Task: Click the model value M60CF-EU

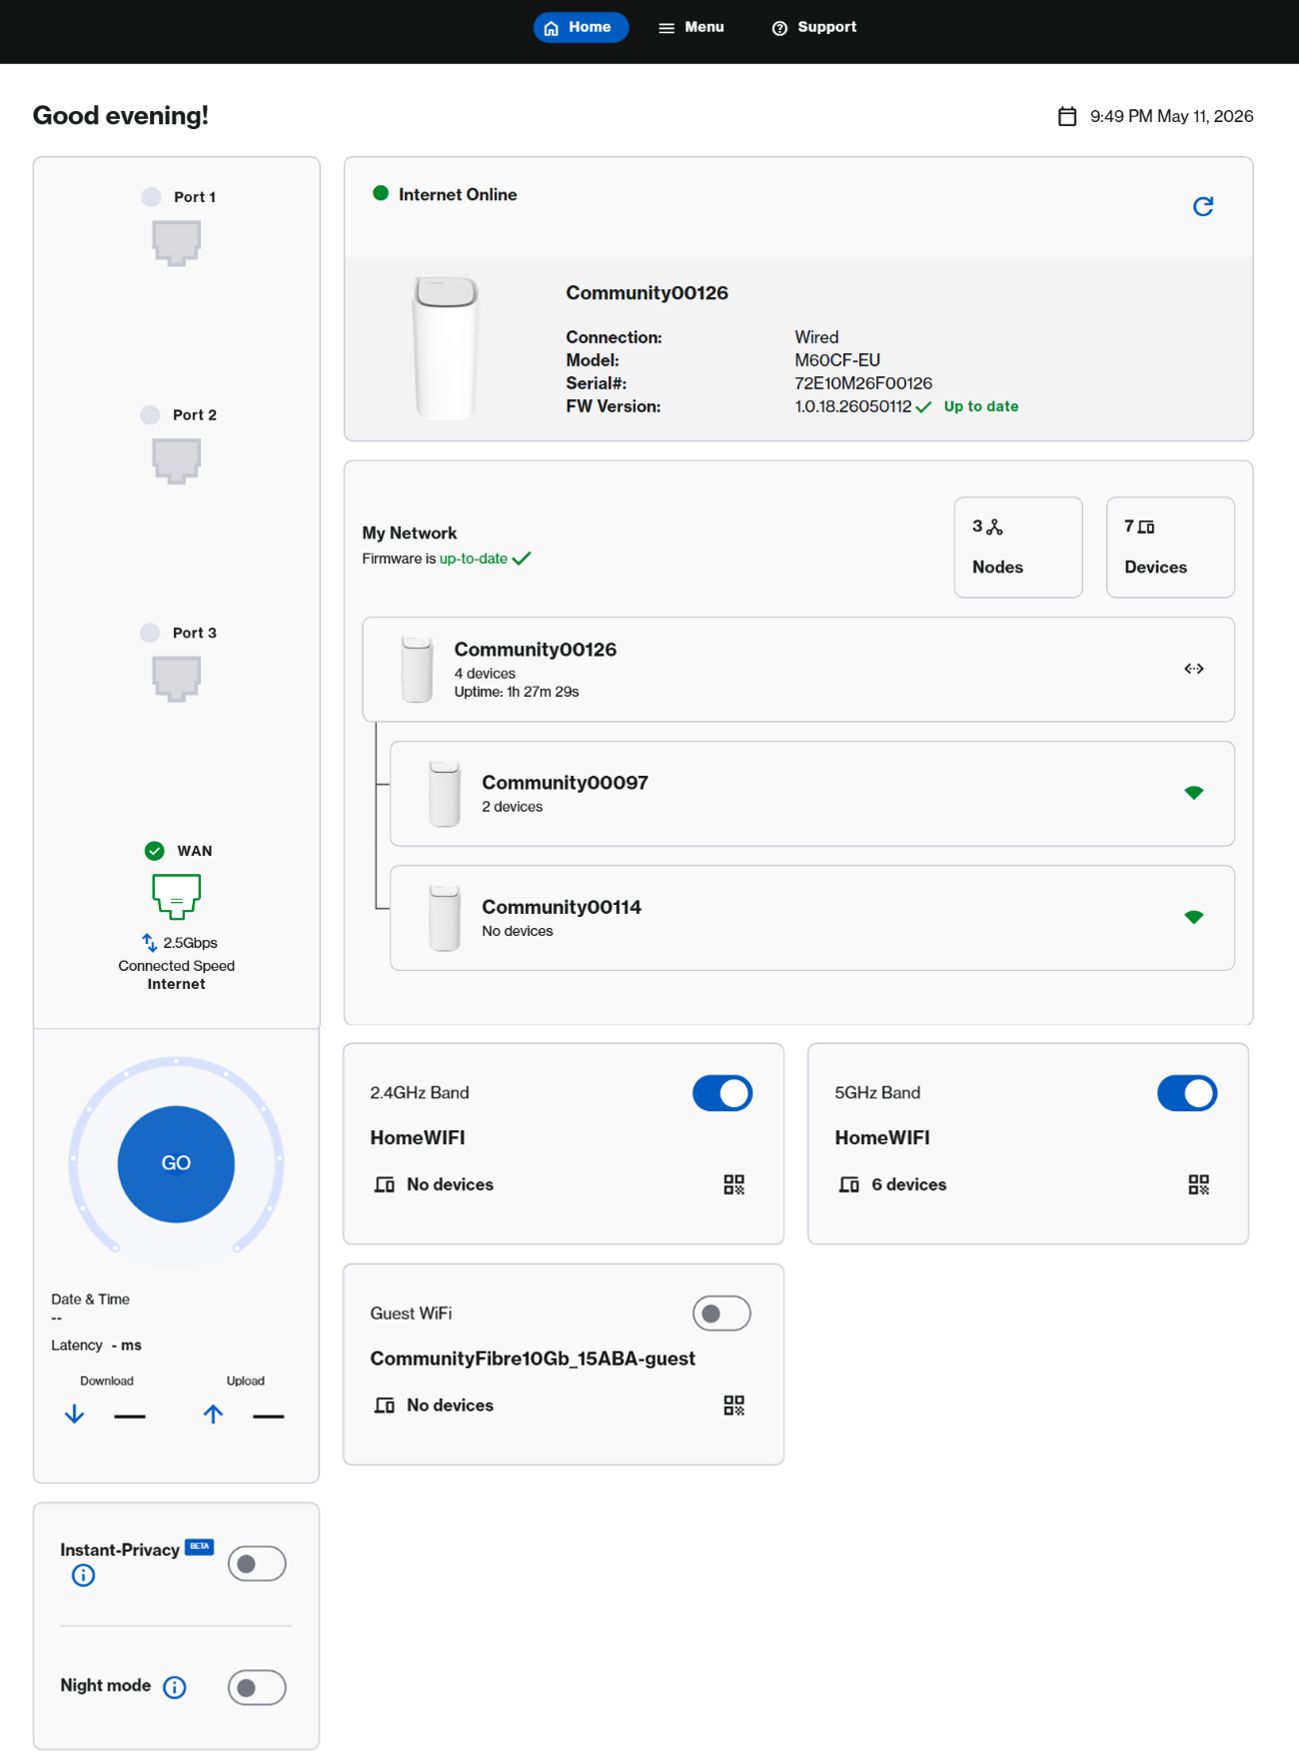Action: [837, 360]
